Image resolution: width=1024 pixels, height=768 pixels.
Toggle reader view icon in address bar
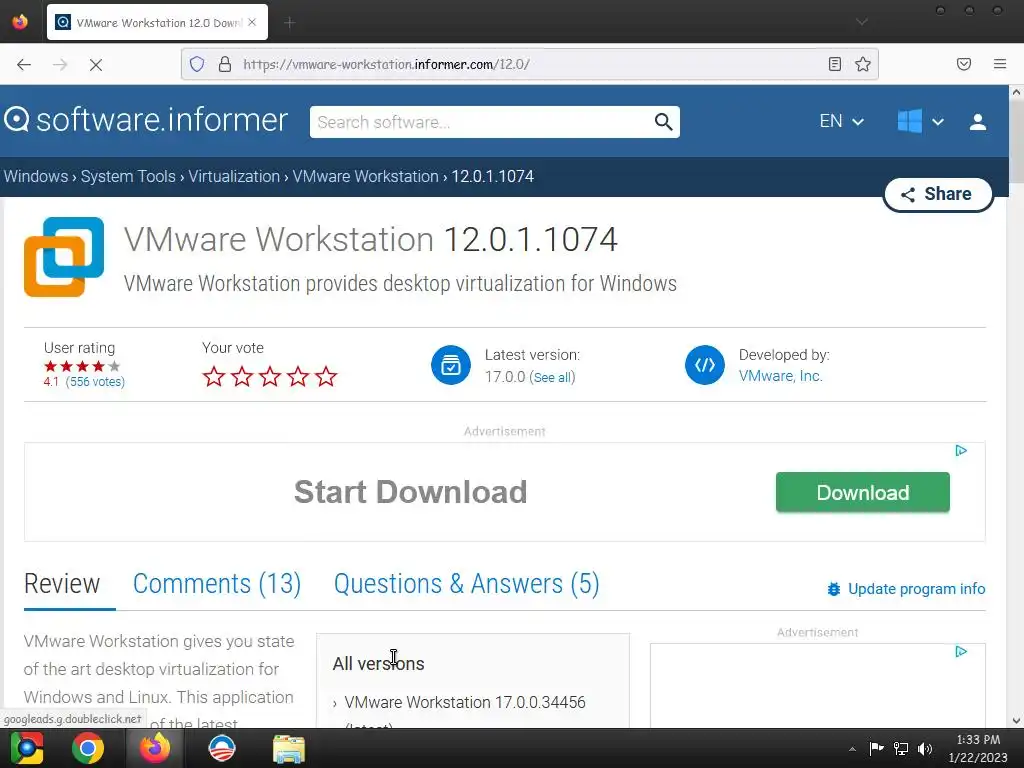tap(835, 64)
